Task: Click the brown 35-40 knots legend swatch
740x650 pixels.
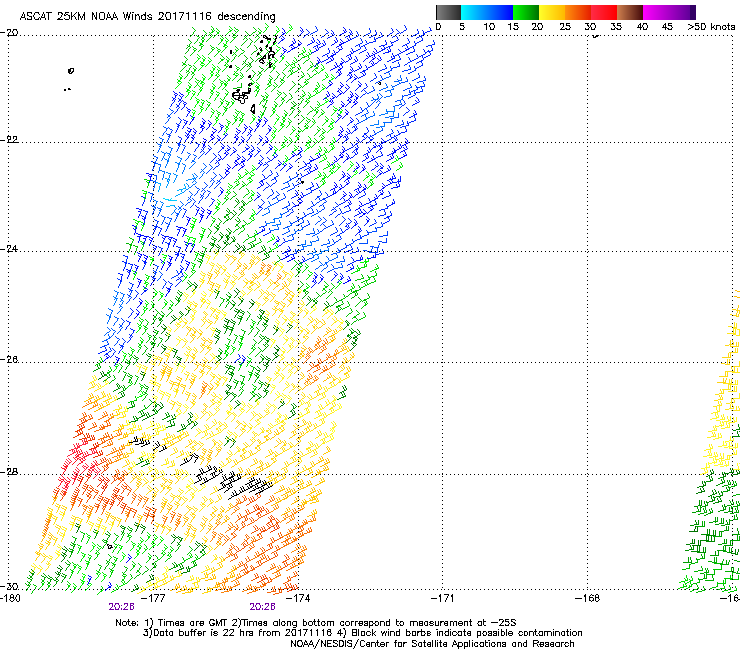Action: pos(630,12)
